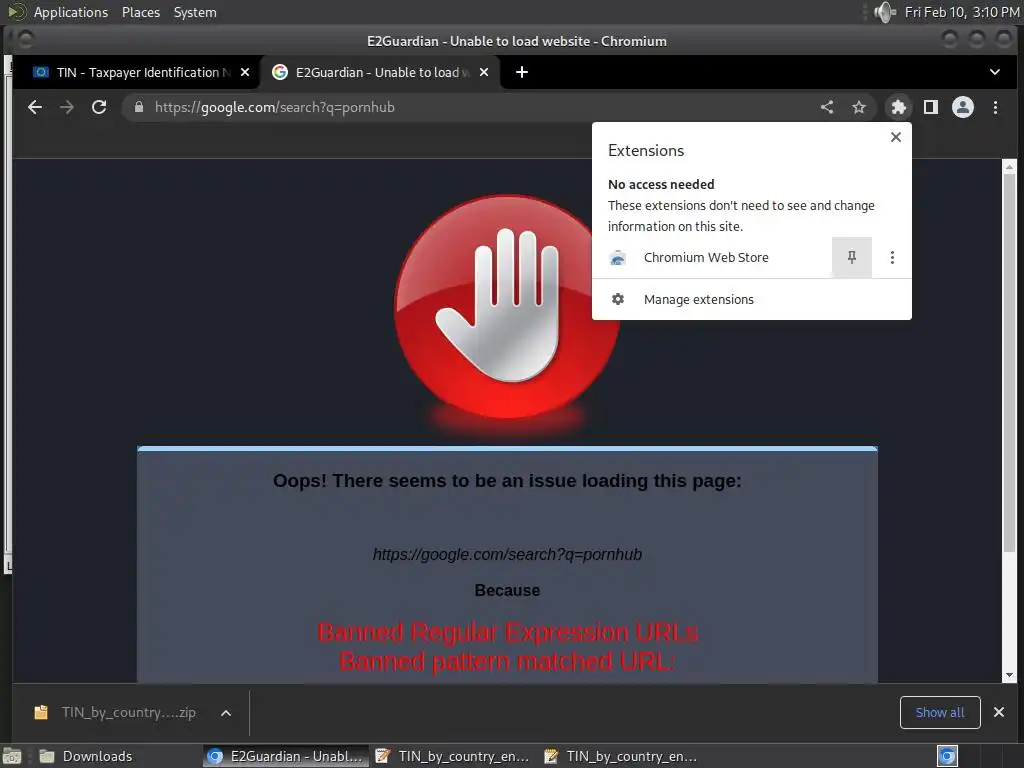This screenshot has width=1024, height=768.
Task: Click the EU flag favicon on TIN tab
Action: (41, 72)
